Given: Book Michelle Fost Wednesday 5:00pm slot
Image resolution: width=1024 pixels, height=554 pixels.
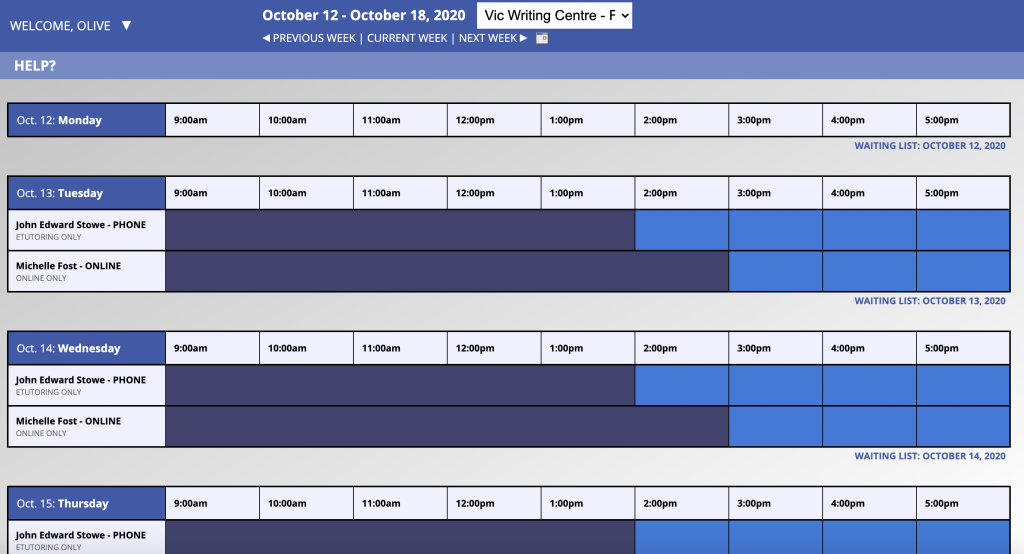Looking at the screenshot, I should click(963, 426).
